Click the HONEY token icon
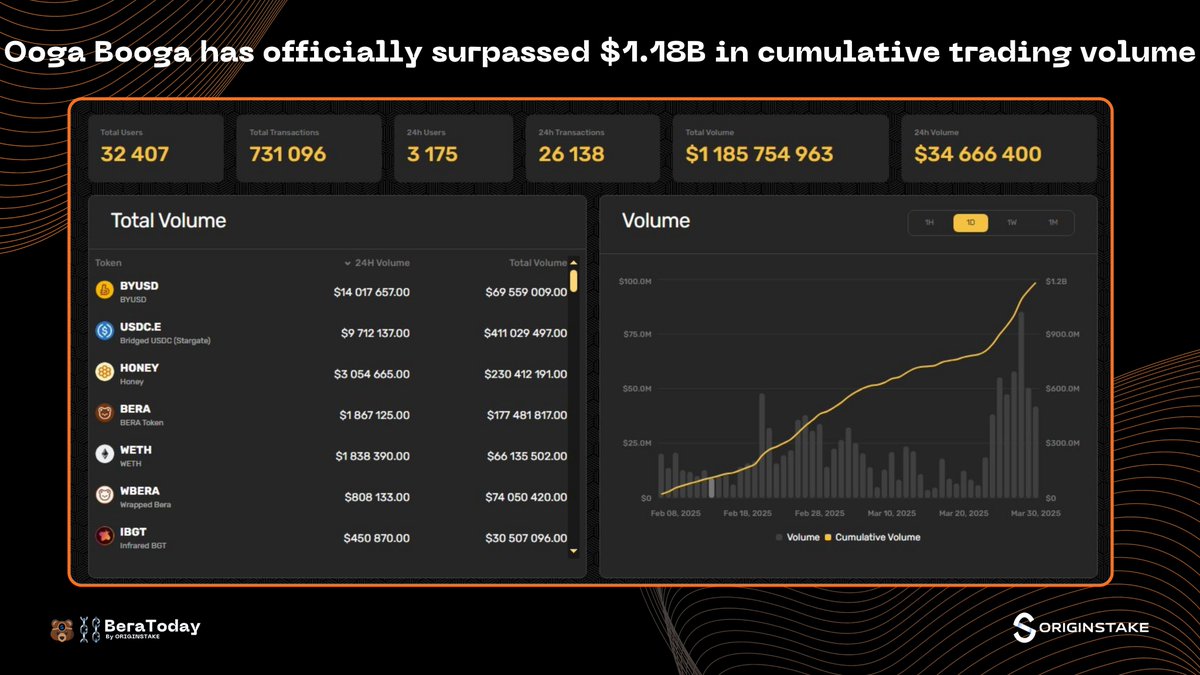Viewport: 1200px width, 675px height. click(x=103, y=371)
